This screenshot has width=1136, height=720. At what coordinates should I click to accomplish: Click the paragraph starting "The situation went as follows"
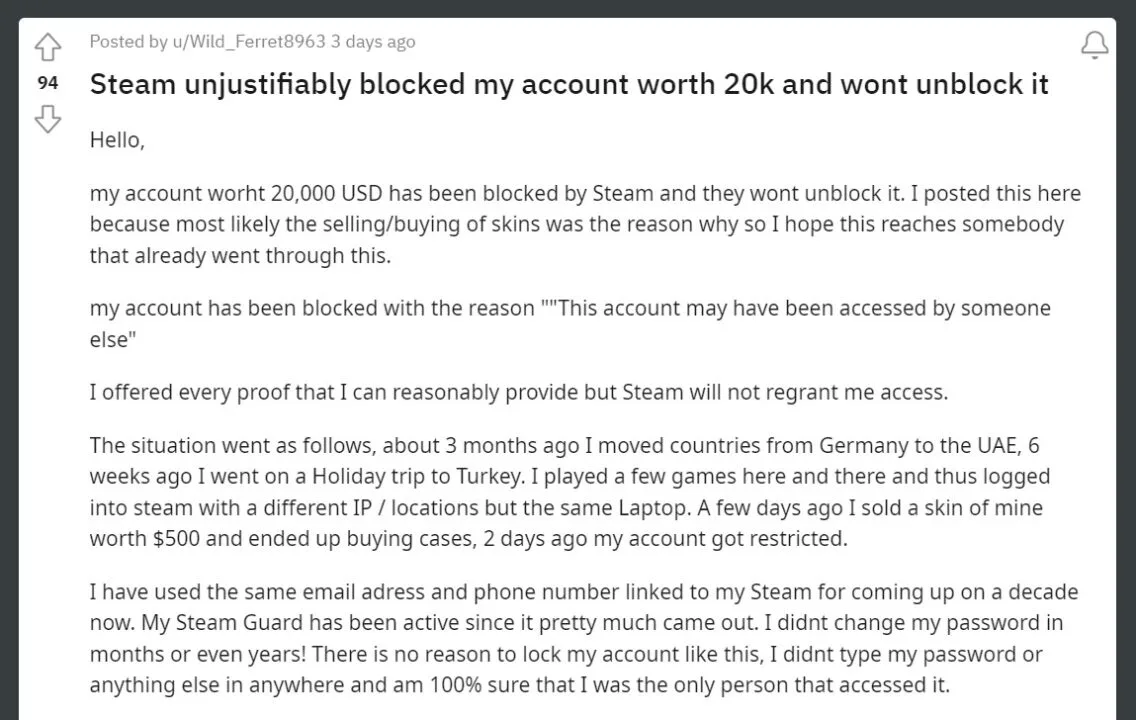570,492
